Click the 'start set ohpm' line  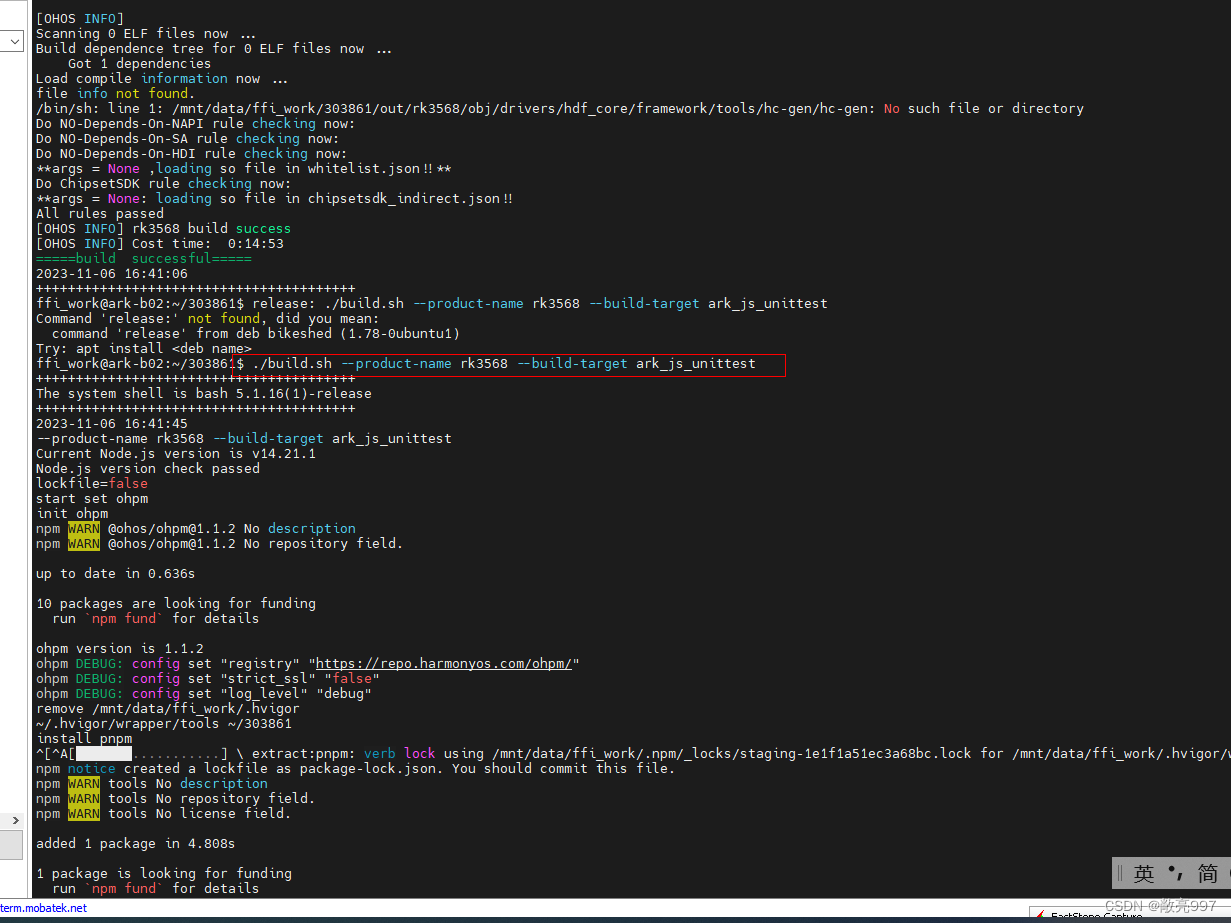pyautogui.click(x=92, y=498)
